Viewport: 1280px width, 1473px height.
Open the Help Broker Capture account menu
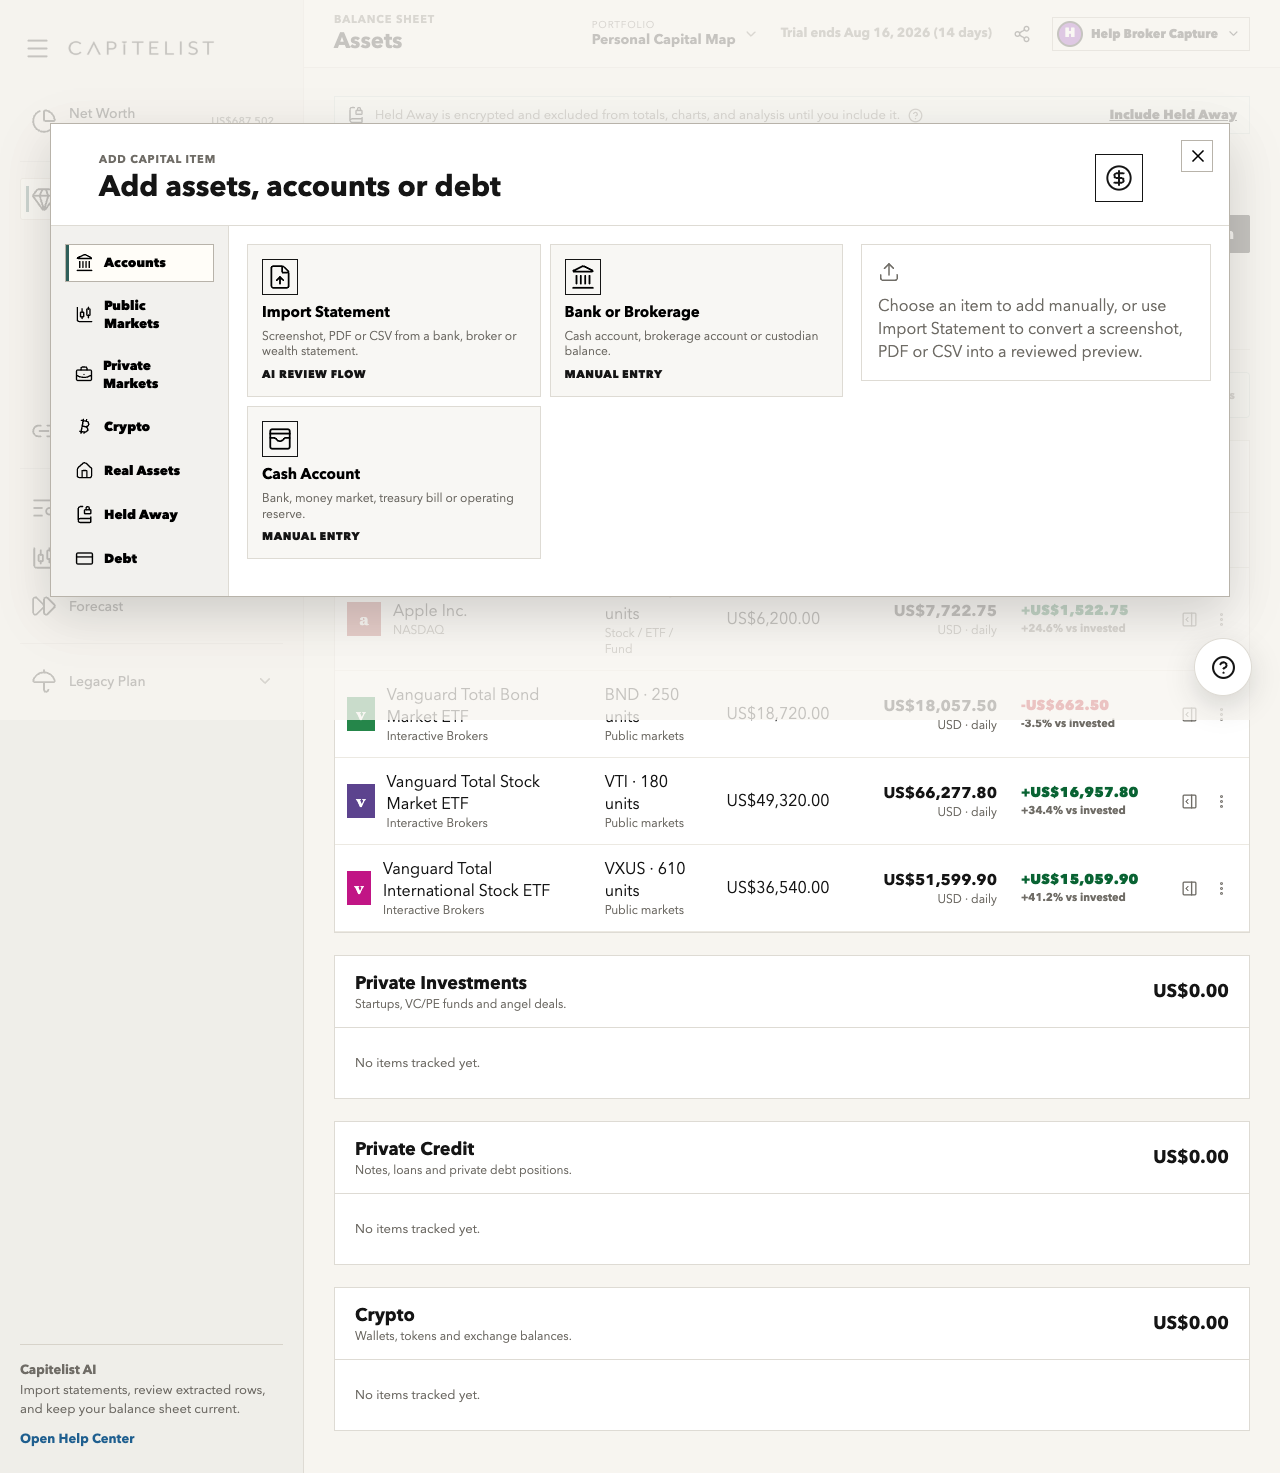[1151, 34]
